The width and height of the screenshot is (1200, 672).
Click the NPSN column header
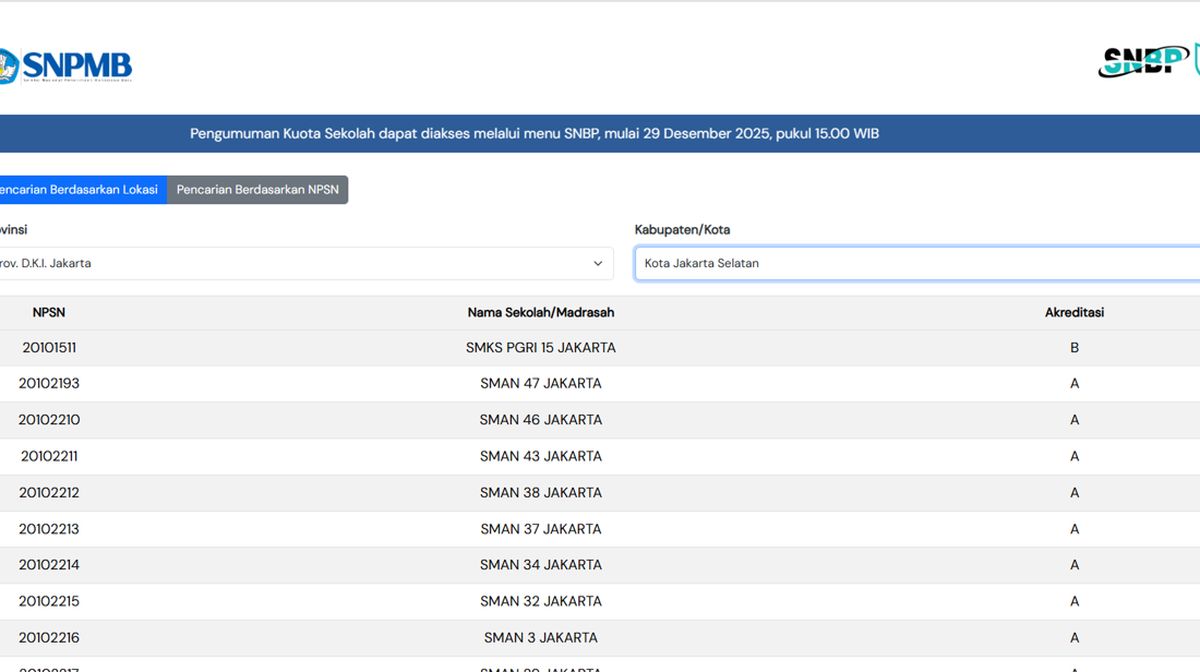49,313
